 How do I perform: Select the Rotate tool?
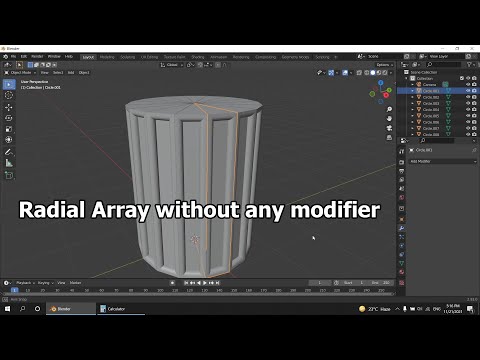tap(9, 118)
